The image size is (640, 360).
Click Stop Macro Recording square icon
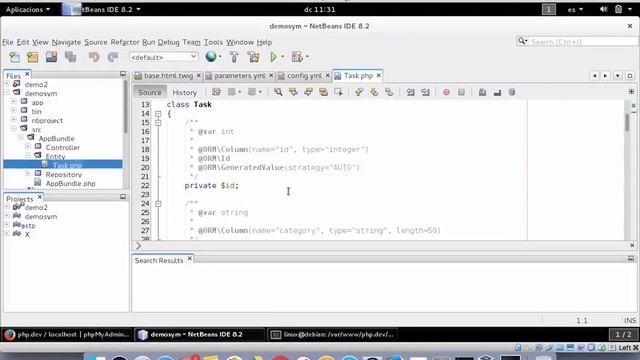461,92
